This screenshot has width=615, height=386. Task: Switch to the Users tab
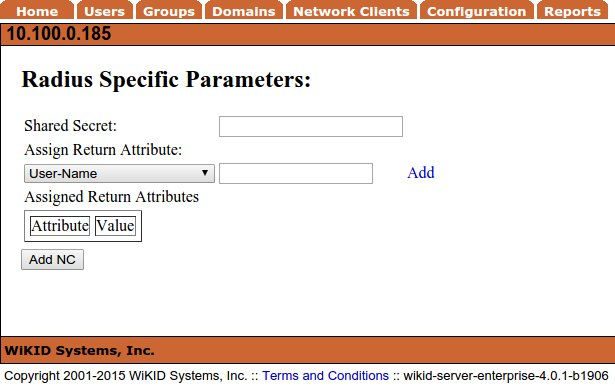pyautogui.click(x=104, y=11)
